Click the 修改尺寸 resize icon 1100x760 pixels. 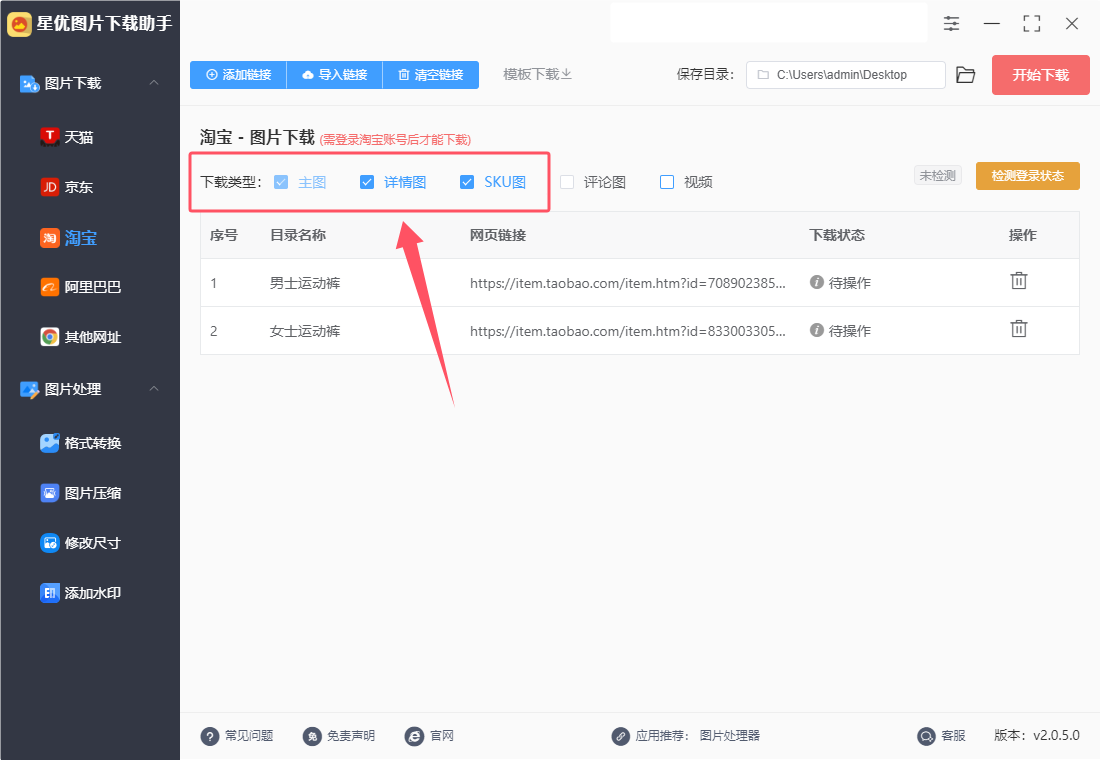50,542
